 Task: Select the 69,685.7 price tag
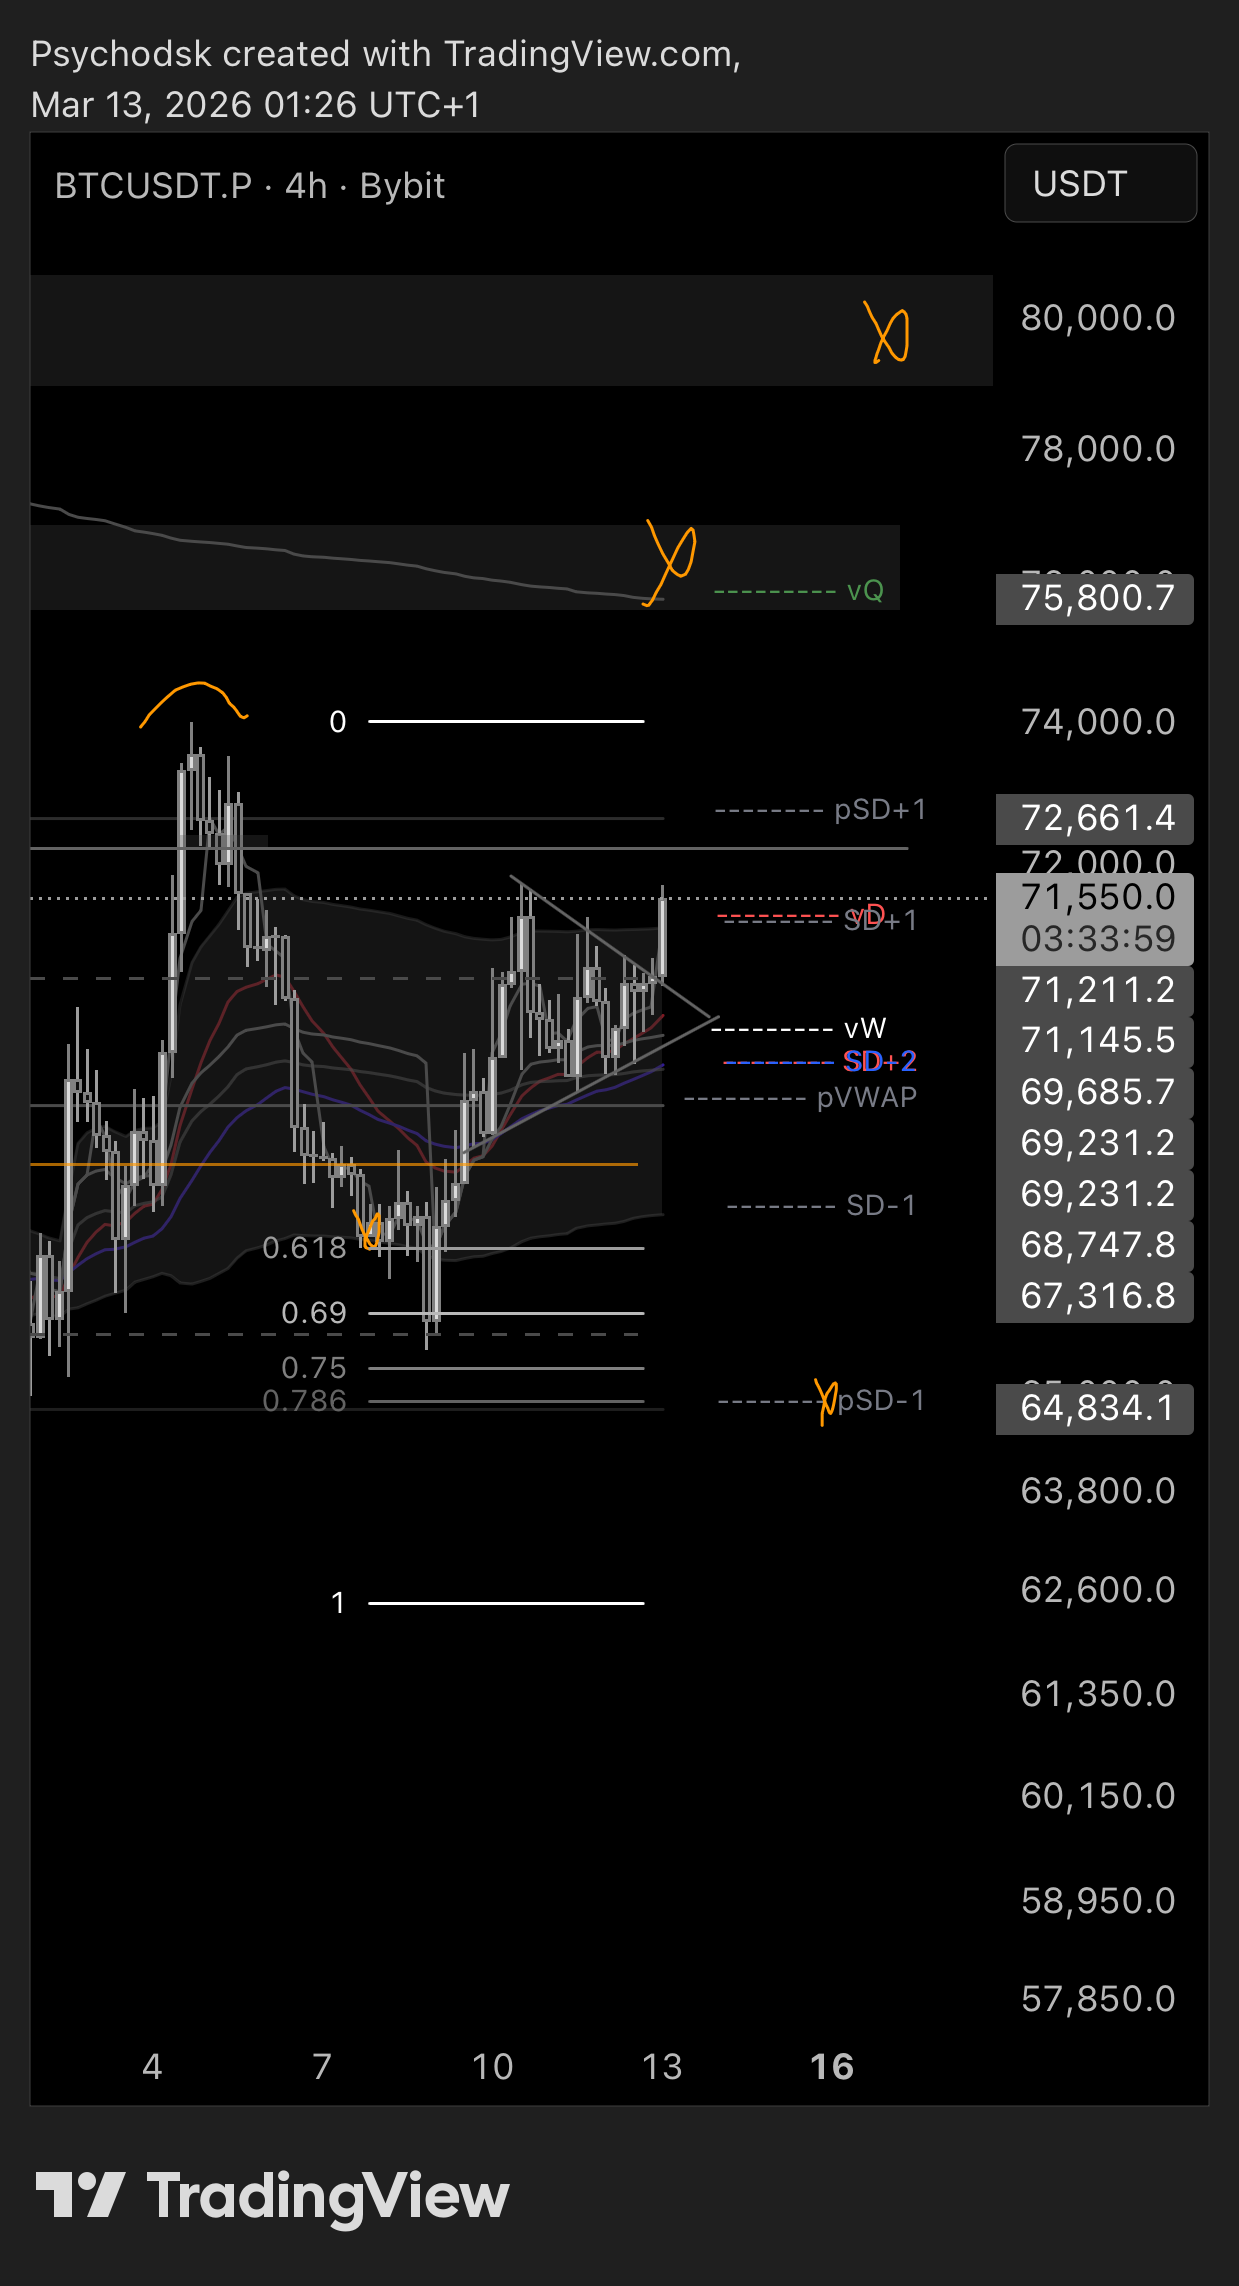coord(1095,1092)
